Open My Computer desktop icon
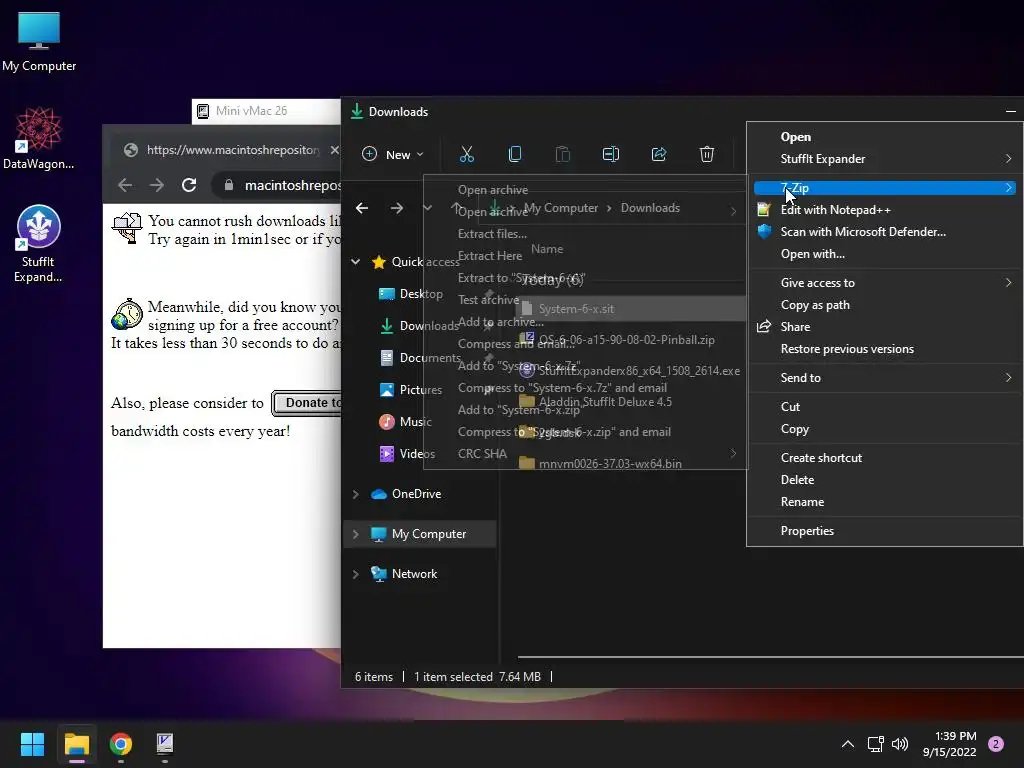The height and width of the screenshot is (768, 1024). click(x=39, y=40)
